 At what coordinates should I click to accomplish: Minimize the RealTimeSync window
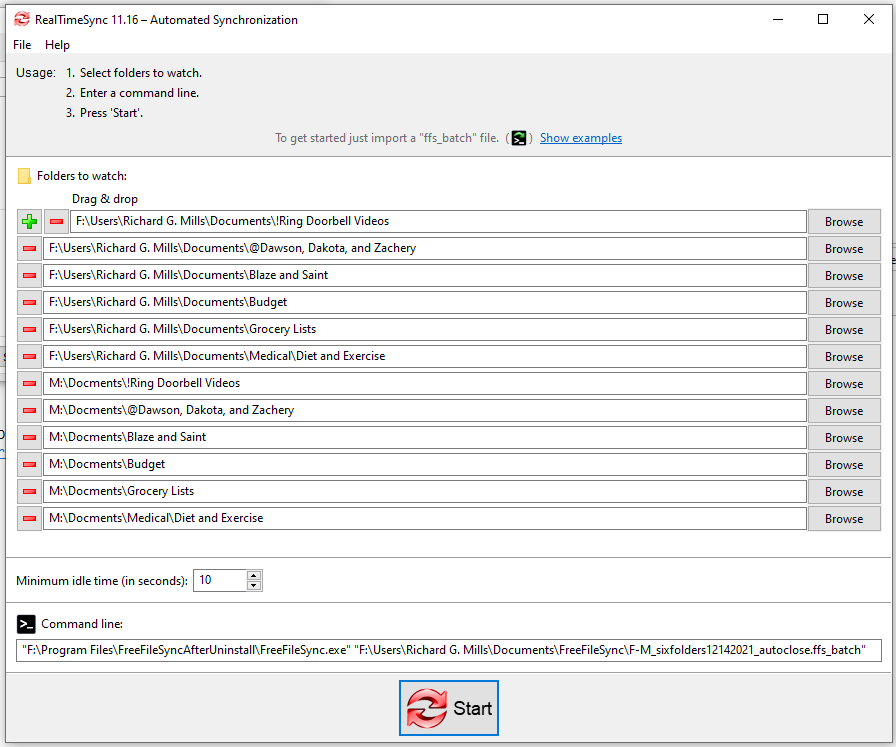[x=778, y=19]
